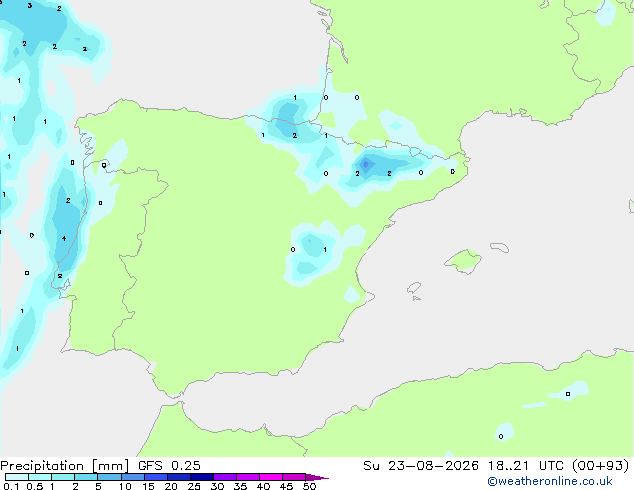Click the legend label '50'
Screen dimensions: 634x490
[x=309, y=486]
